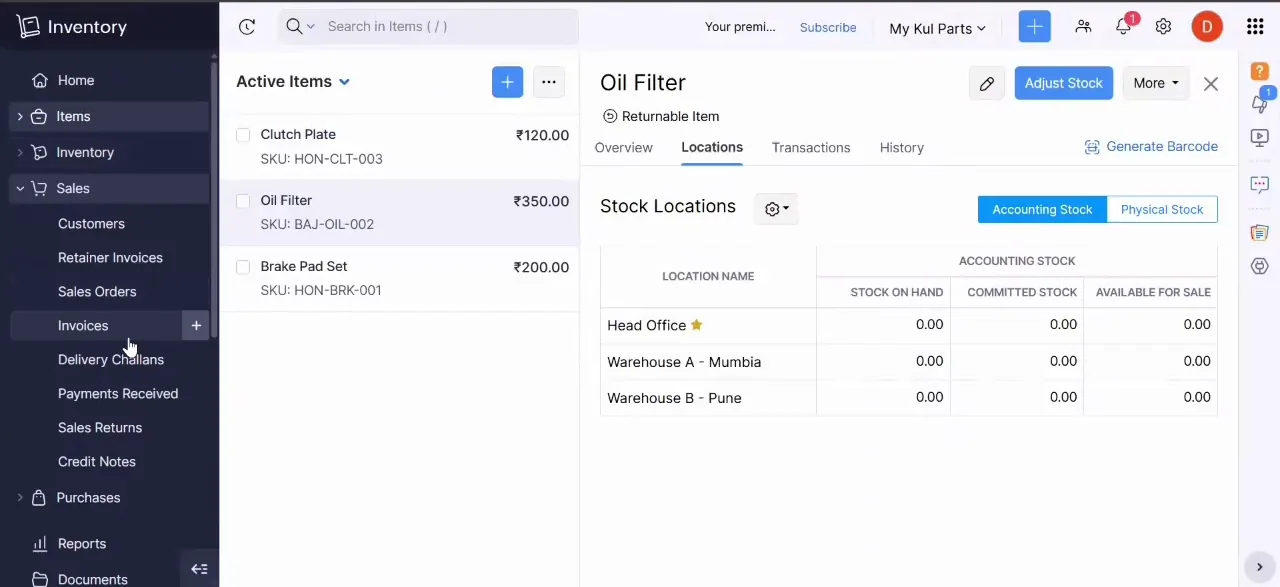
Task: Open the help question mark icon
Action: [x=1260, y=71]
